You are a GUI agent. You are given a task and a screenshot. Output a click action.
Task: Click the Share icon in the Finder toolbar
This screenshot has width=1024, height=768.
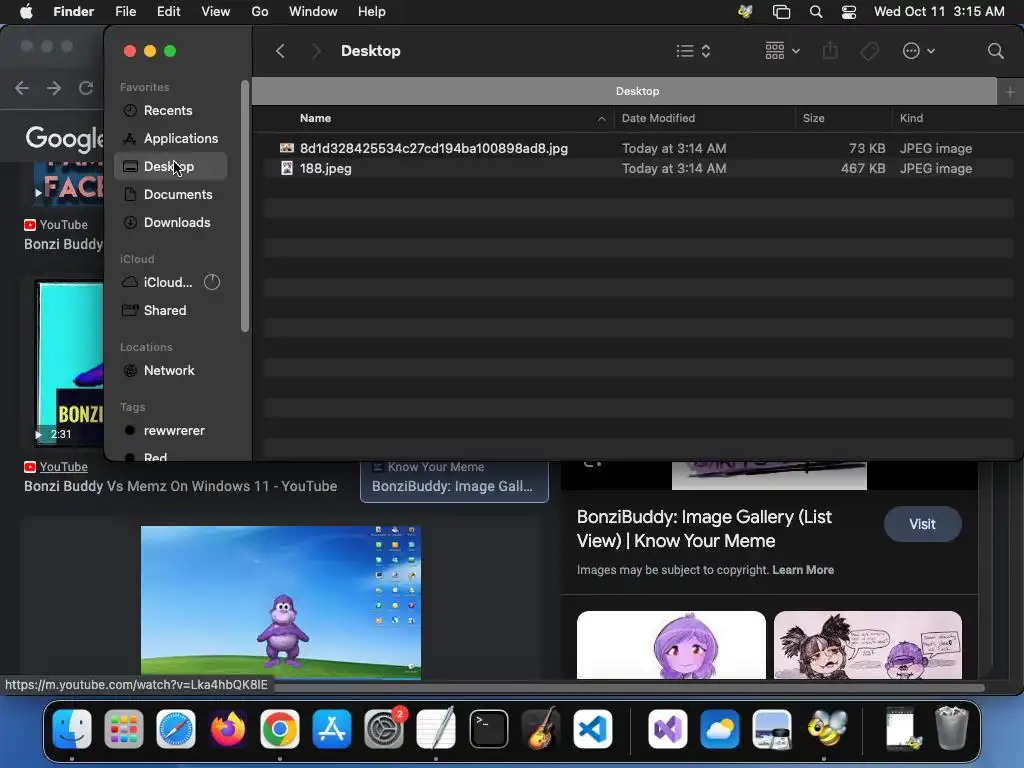tap(830, 51)
